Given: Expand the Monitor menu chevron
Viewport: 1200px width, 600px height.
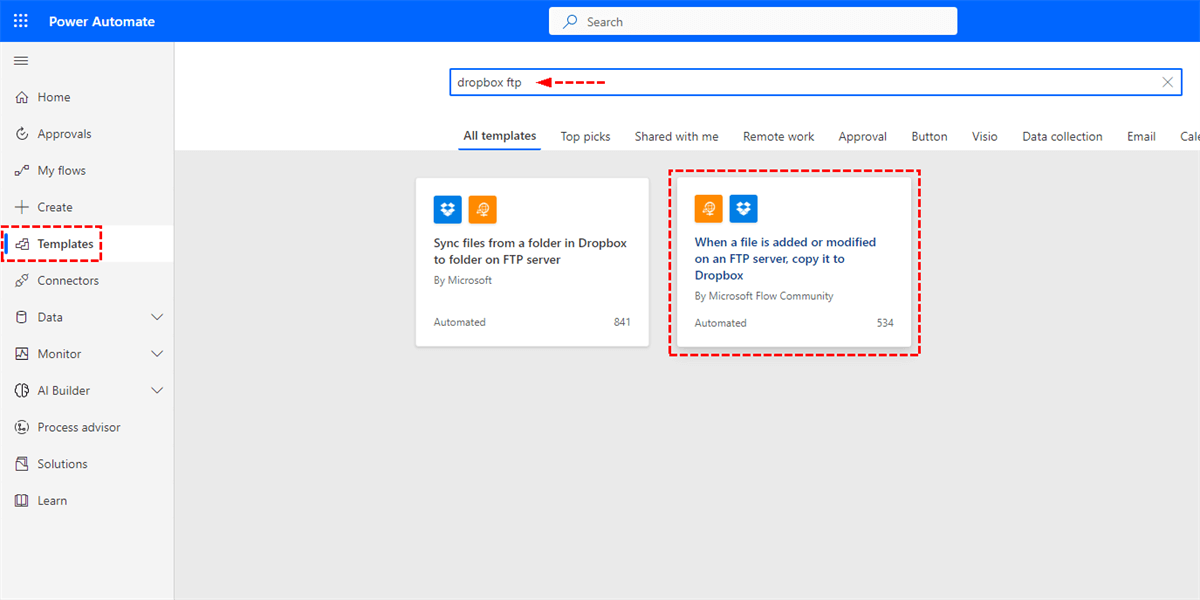Looking at the screenshot, I should [x=157, y=354].
